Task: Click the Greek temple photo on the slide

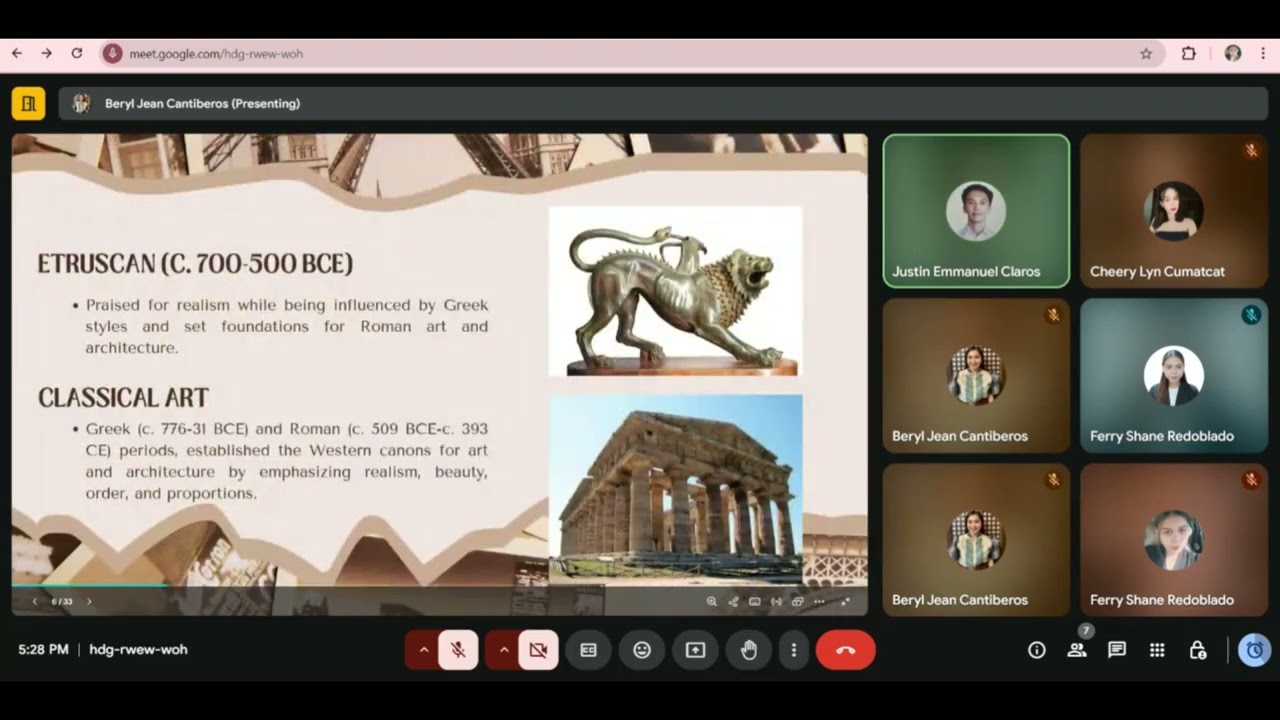Action: (675, 489)
